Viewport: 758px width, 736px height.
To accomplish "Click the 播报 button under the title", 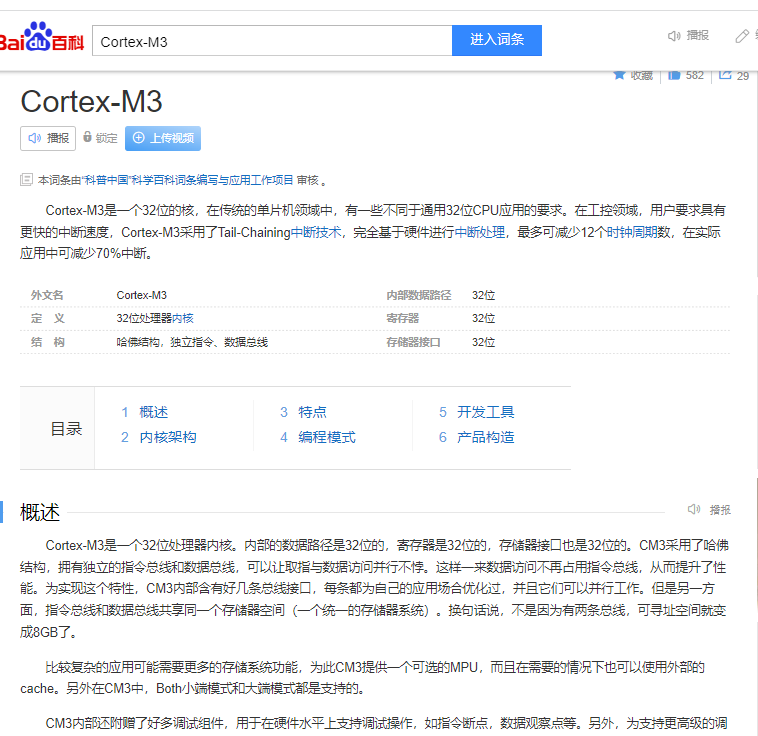I will (48, 138).
